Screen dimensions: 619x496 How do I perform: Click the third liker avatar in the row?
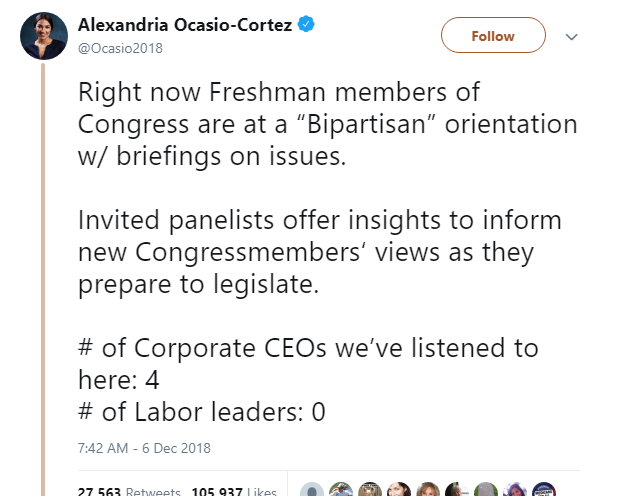click(371, 490)
